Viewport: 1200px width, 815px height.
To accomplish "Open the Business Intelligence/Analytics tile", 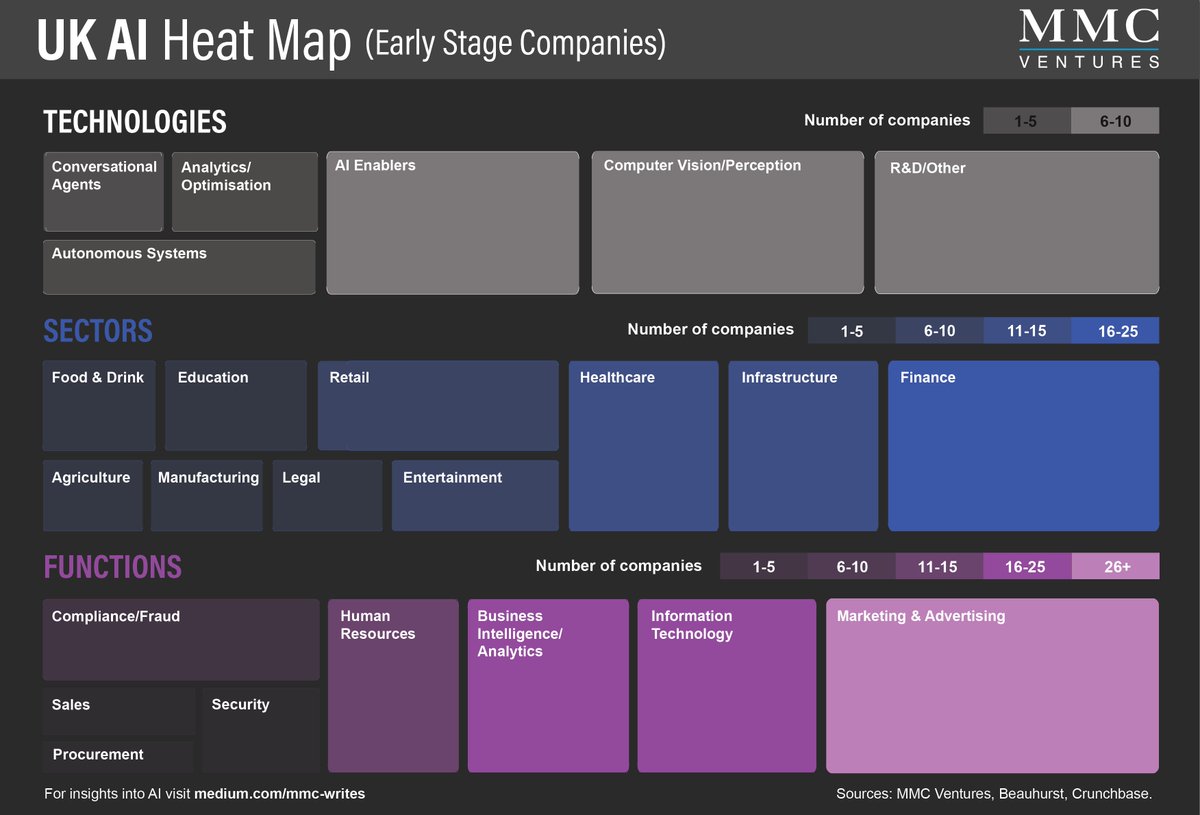I will [x=548, y=685].
